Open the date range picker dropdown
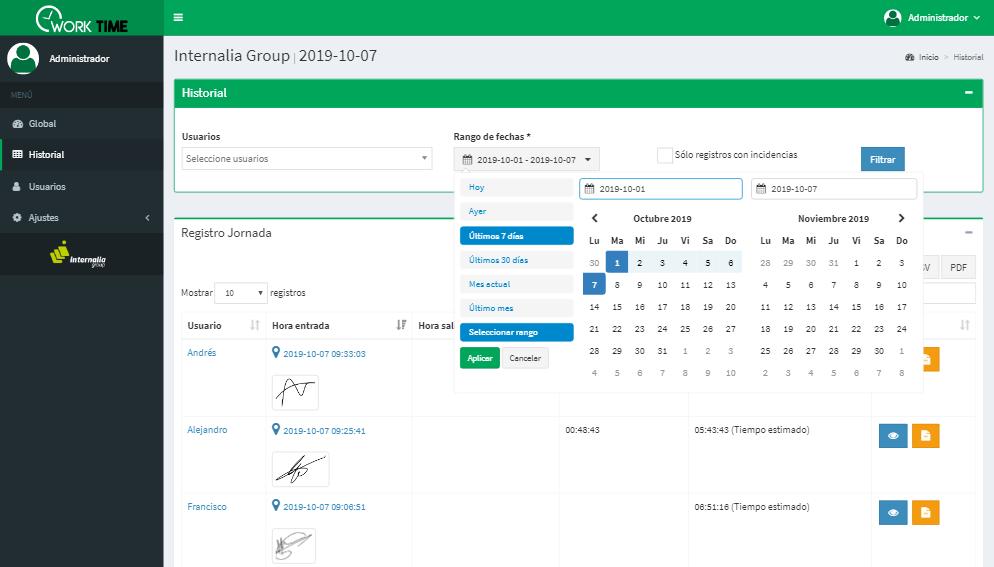Viewport: 994px width, 567px height. coord(526,159)
